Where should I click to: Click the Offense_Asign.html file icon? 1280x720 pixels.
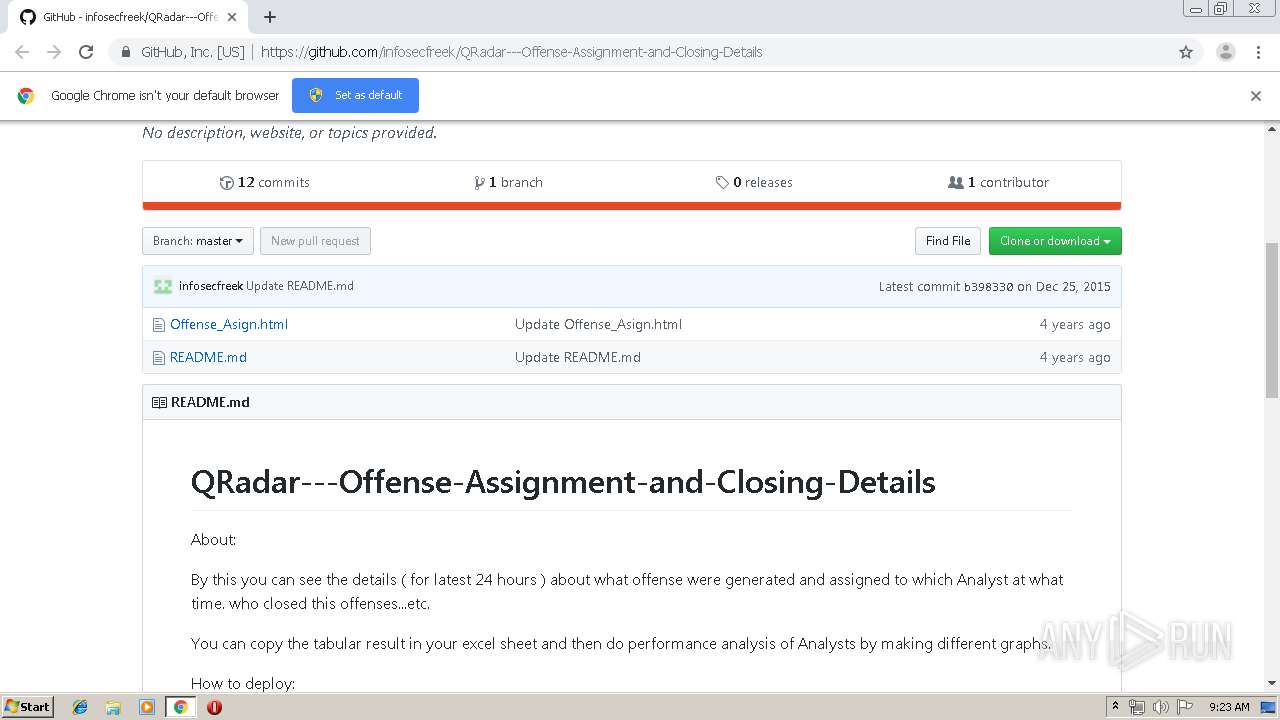[158, 325]
